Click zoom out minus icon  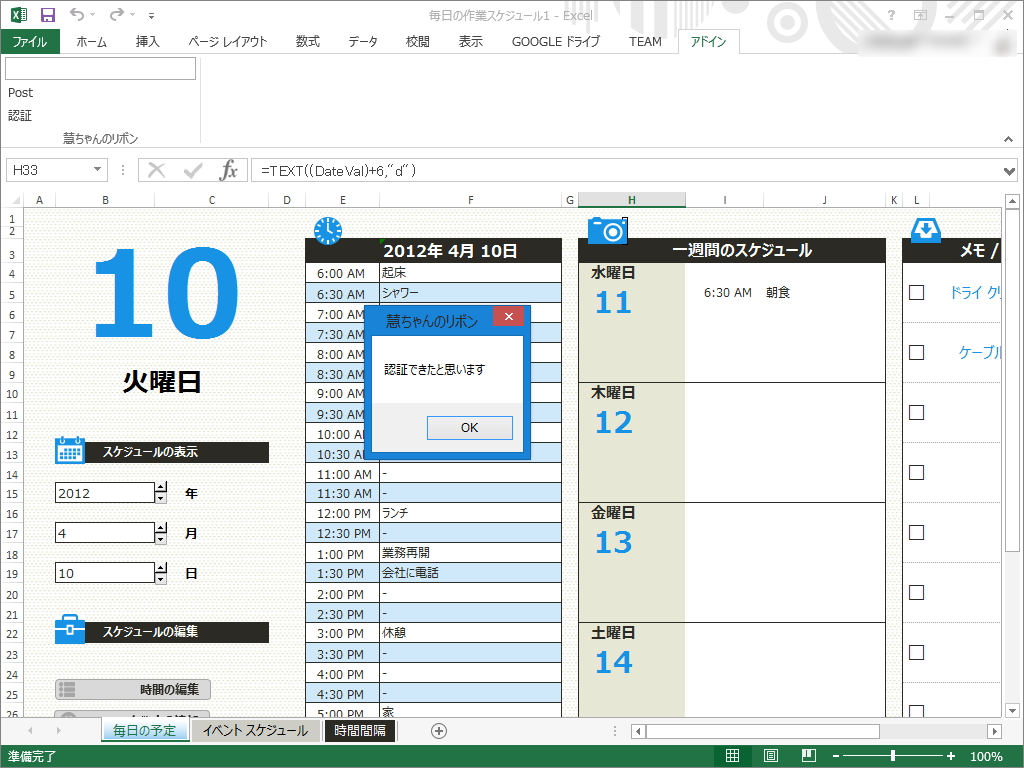(836, 756)
